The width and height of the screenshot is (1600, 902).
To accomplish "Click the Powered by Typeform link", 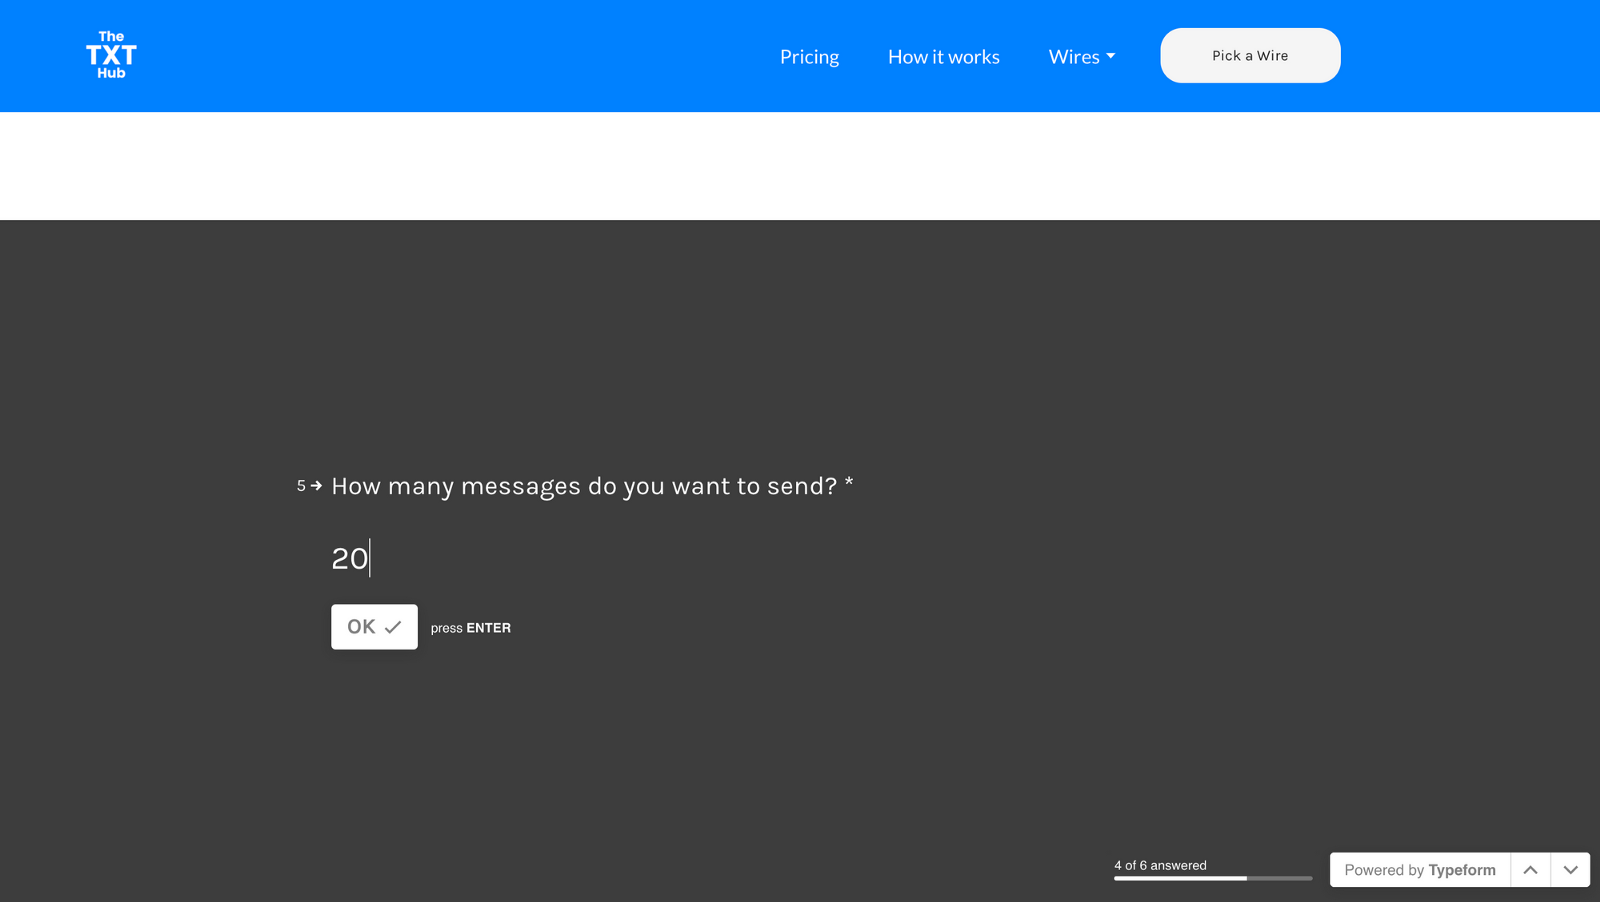I will tap(1419, 869).
